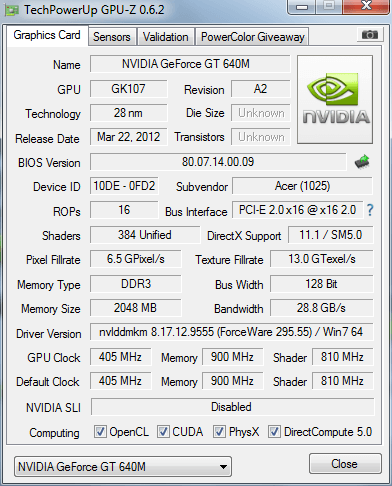This screenshot has width=392, height=486.
Task: Click the BIOS Version field 80.07.14.00.09
Action: [x=218, y=162]
